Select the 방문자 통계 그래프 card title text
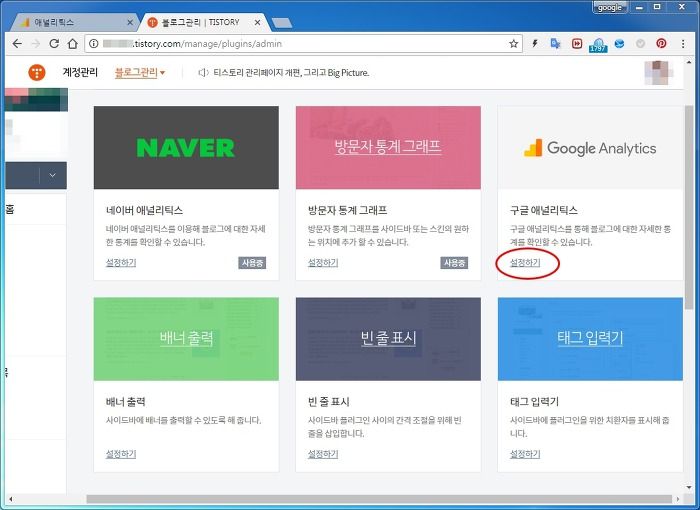The height and width of the screenshot is (510, 700). (347, 210)
